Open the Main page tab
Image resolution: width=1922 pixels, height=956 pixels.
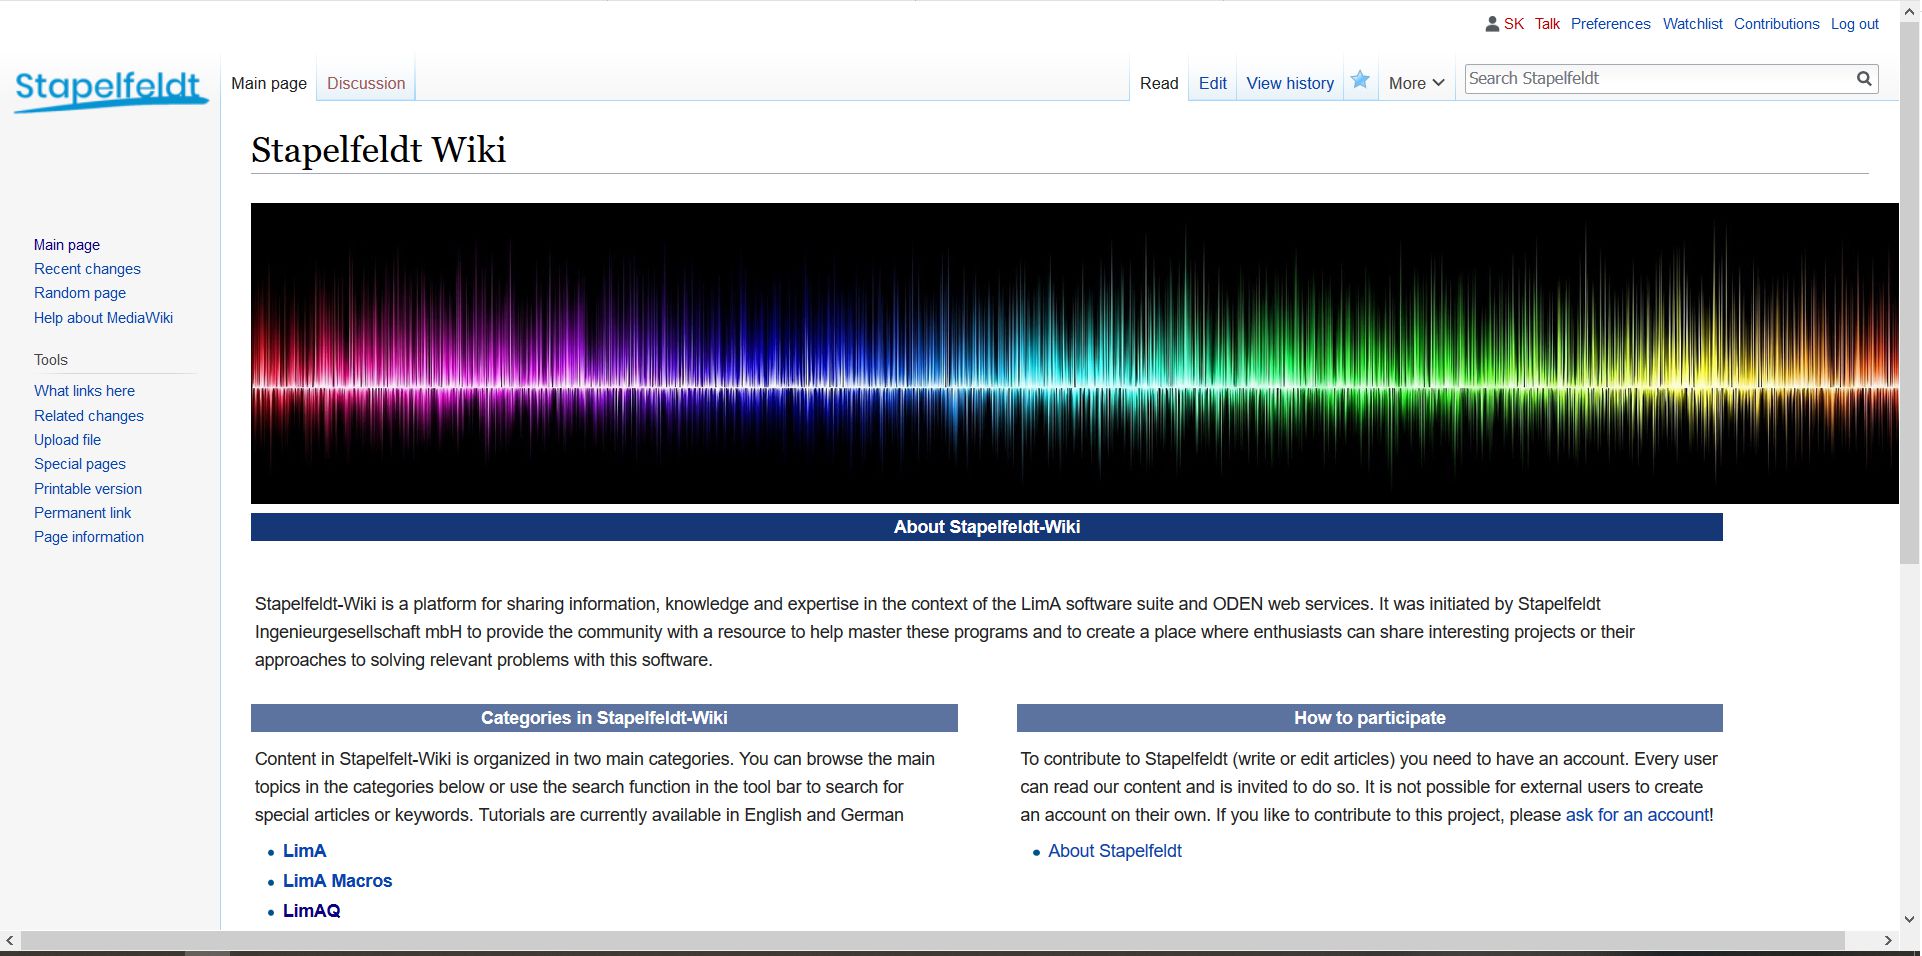[269, 83]
